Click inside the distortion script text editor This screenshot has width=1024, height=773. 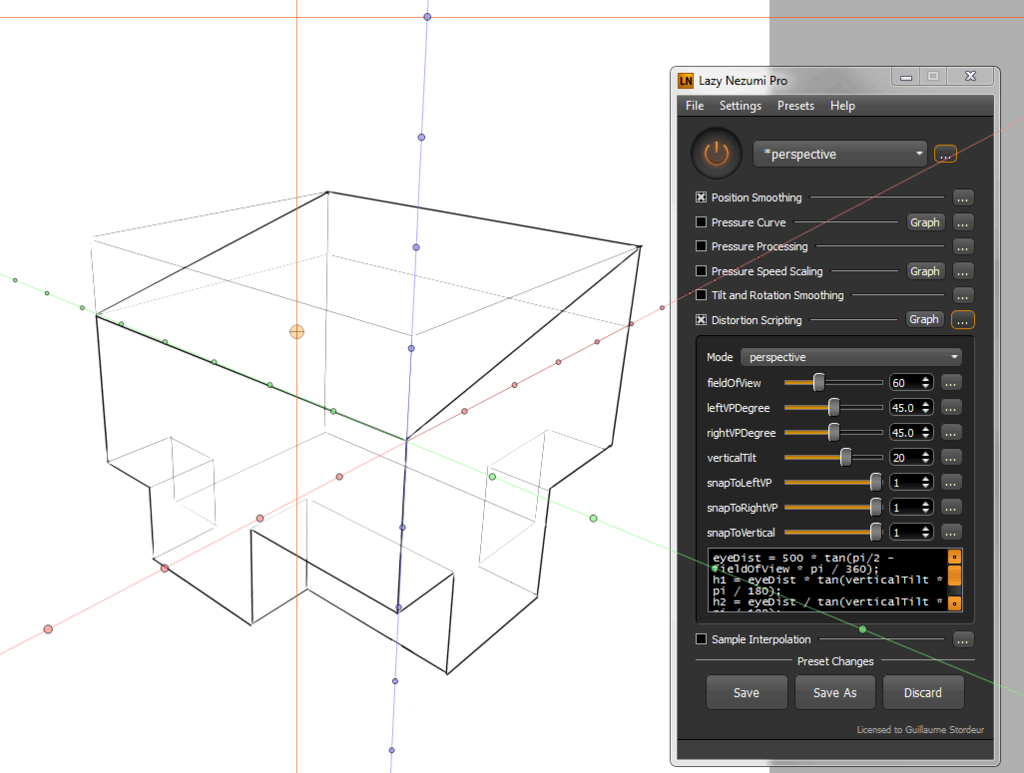point(827,580)
